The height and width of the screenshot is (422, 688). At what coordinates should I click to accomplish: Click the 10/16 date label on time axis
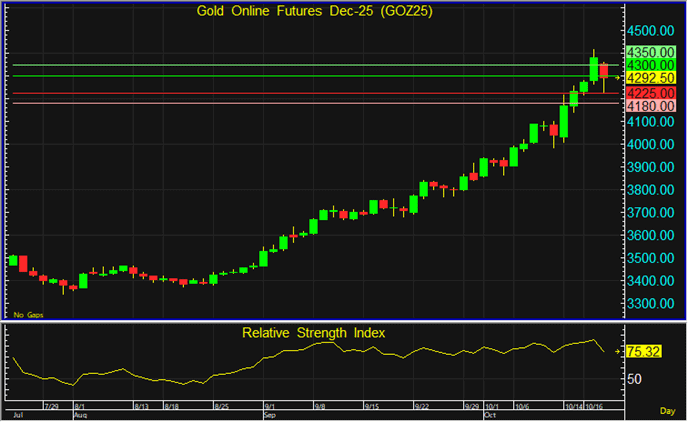(x=596, y=406)
